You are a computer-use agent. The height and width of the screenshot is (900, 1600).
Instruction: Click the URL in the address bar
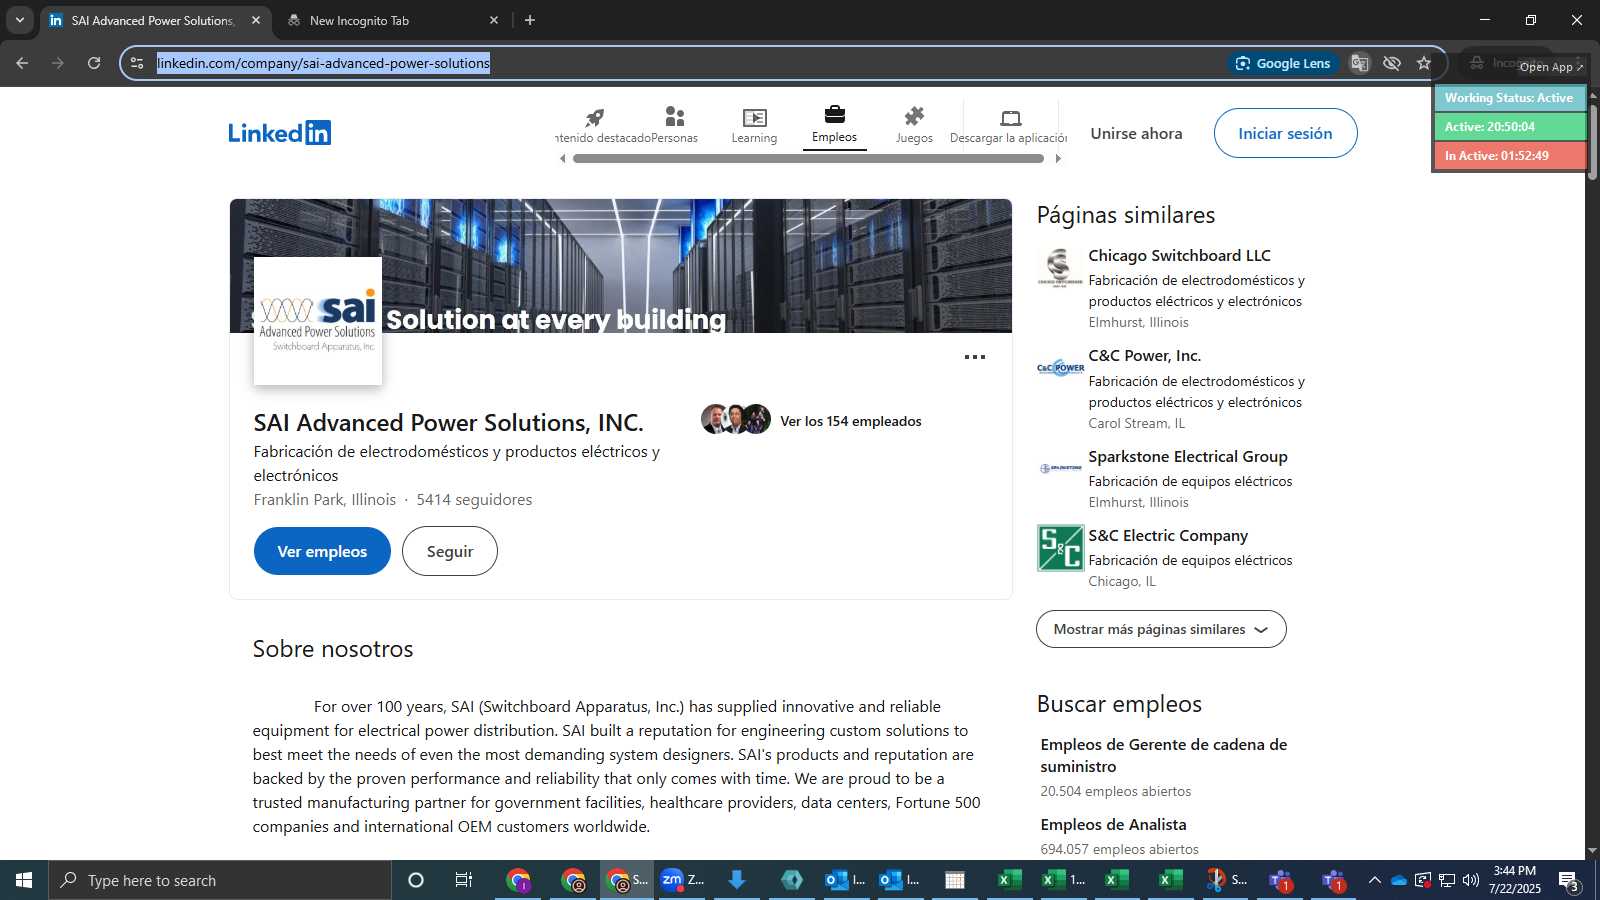(323, 63)
